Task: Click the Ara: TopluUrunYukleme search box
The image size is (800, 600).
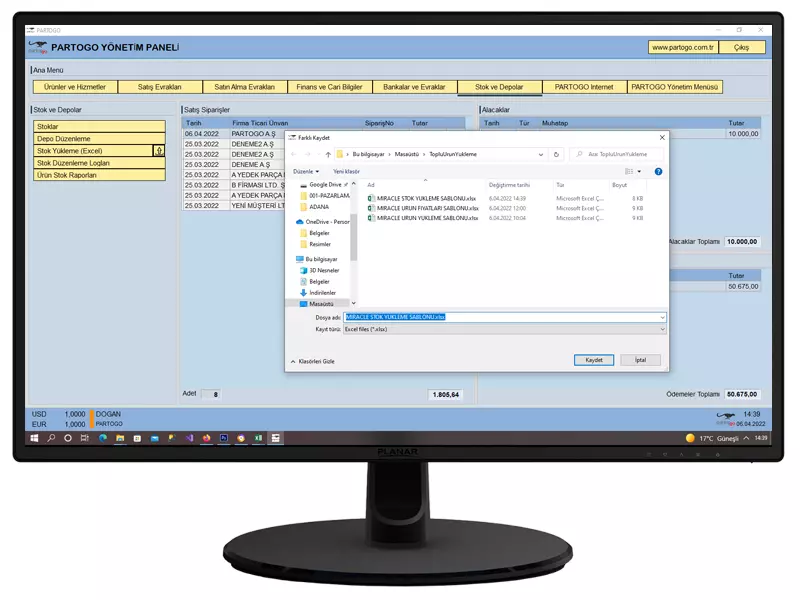Action: click(617, 154)
